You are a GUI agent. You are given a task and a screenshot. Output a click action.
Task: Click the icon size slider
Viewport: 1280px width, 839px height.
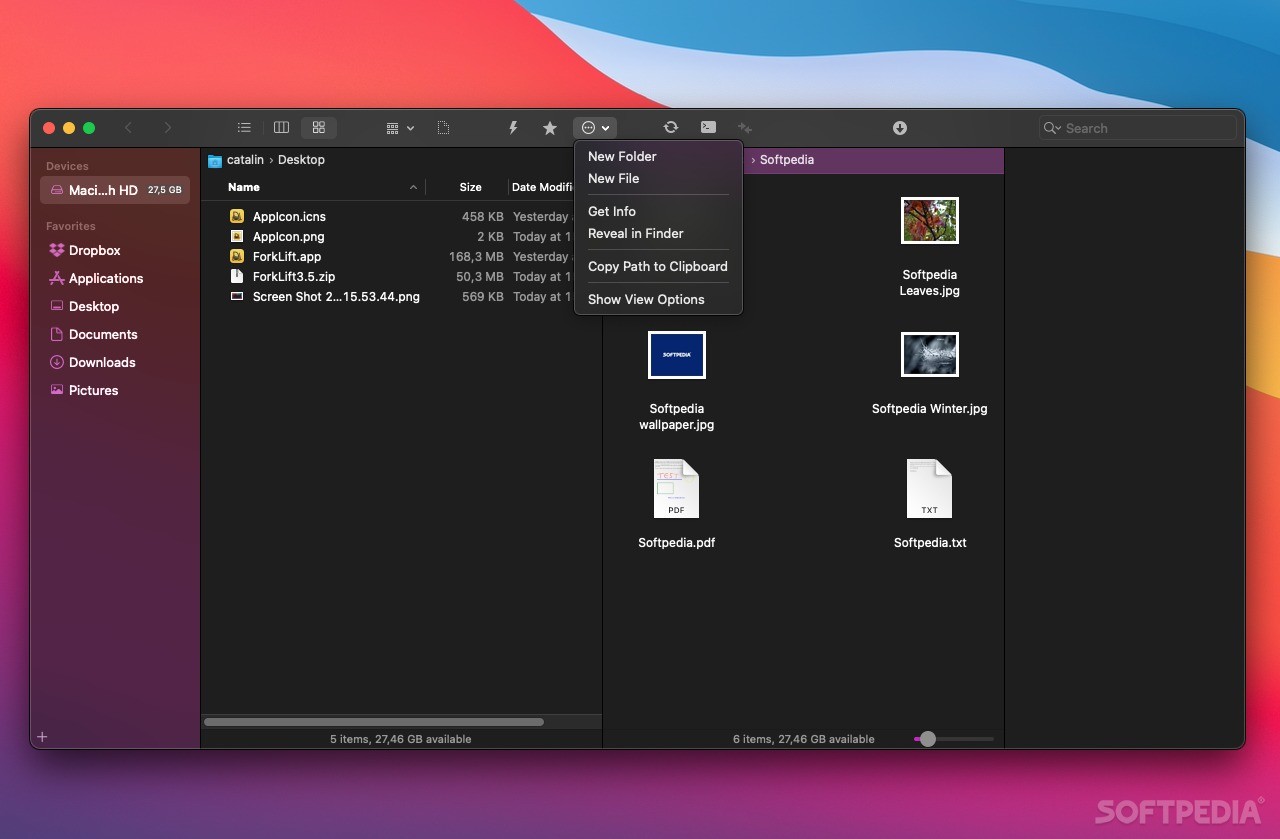[954, 739]
